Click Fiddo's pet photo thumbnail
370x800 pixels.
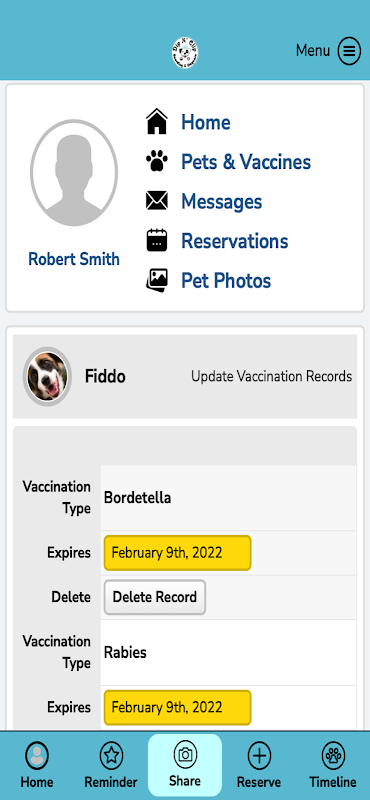click(47, 377)
